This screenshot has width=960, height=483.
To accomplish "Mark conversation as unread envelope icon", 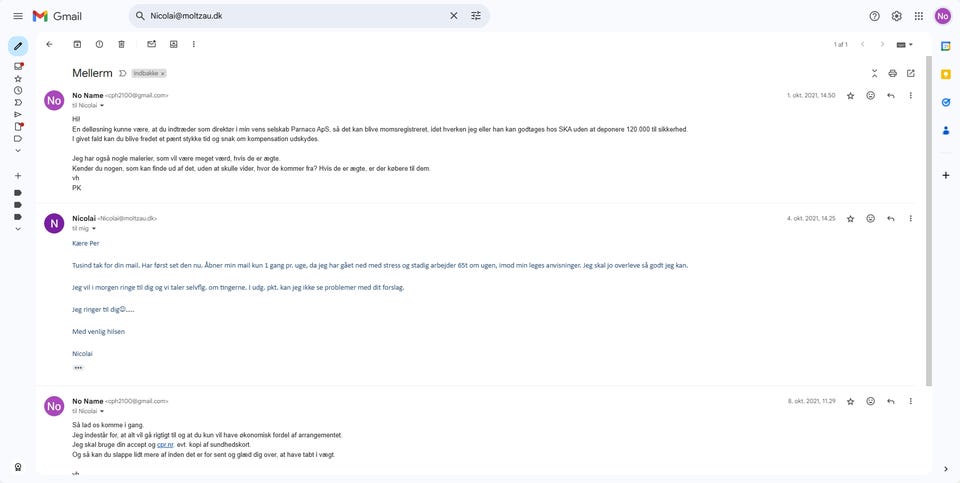I will click(151, 44).
